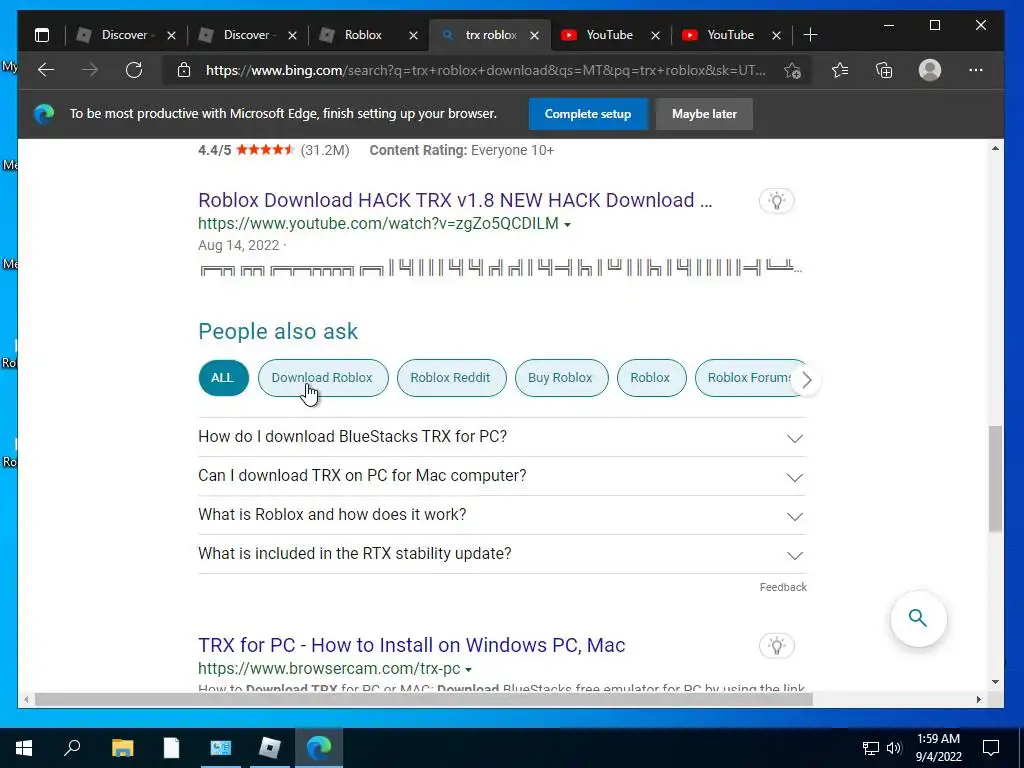This screenshot has width=1024, height=768.
Task: Select the Buy Roblox chip
Action: pyautogui.click(x=561, y=378)
